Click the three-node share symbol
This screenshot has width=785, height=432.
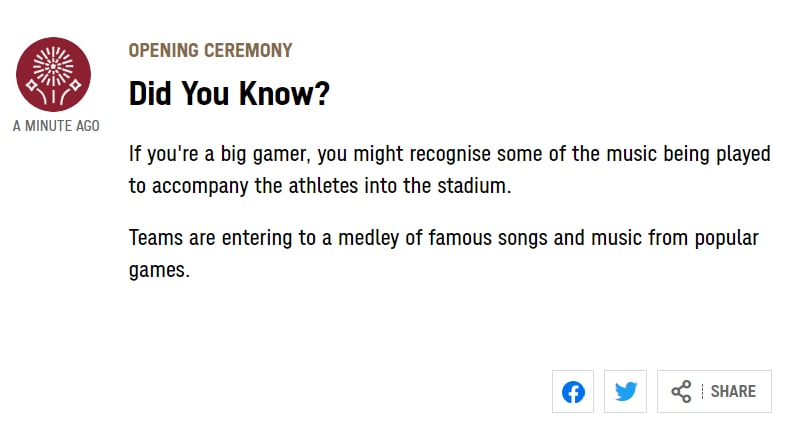(x=681, y=391)
